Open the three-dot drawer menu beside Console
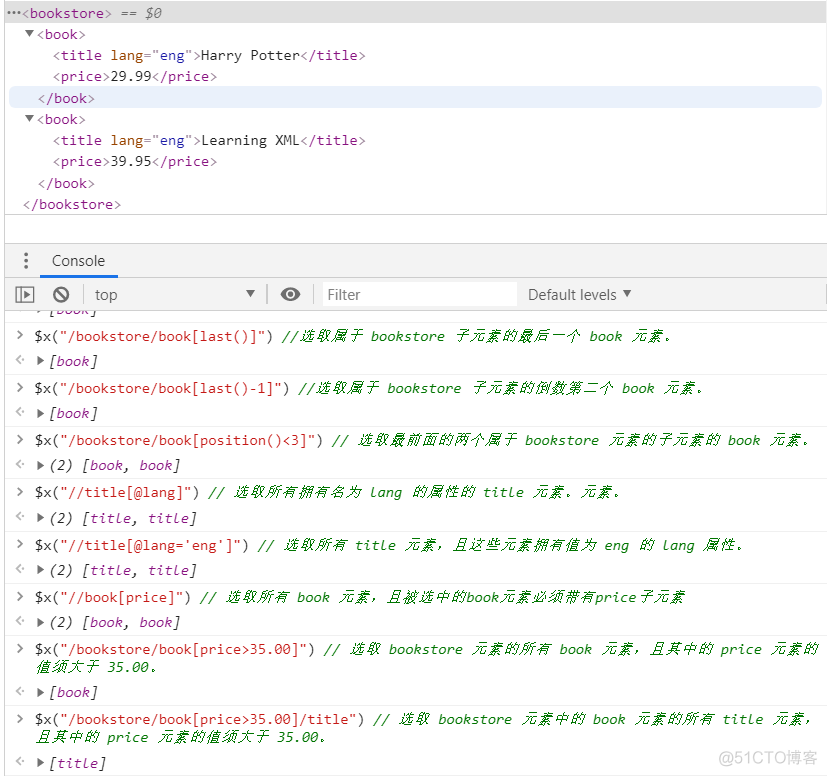The height and width of the screenshot is (776, 827). (26, 261)
